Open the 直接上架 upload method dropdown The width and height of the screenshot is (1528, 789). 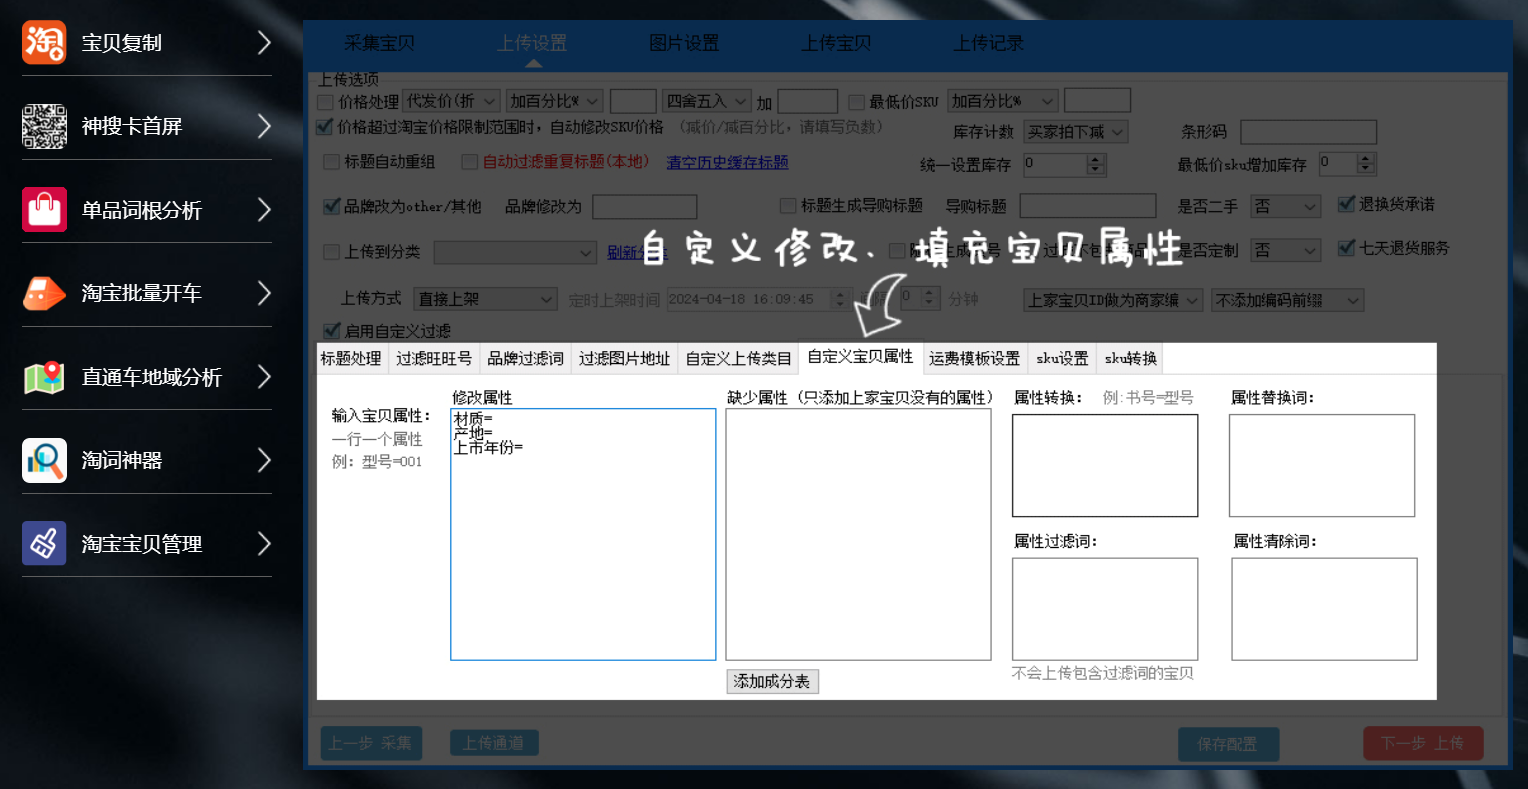tap(485, 299)
